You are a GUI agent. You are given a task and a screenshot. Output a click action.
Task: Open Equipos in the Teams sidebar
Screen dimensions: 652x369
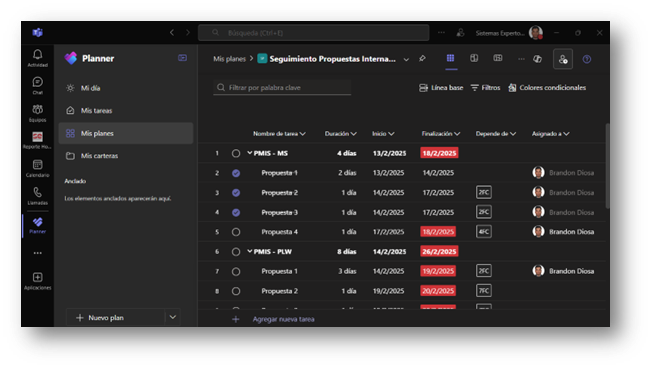[37, 113]
